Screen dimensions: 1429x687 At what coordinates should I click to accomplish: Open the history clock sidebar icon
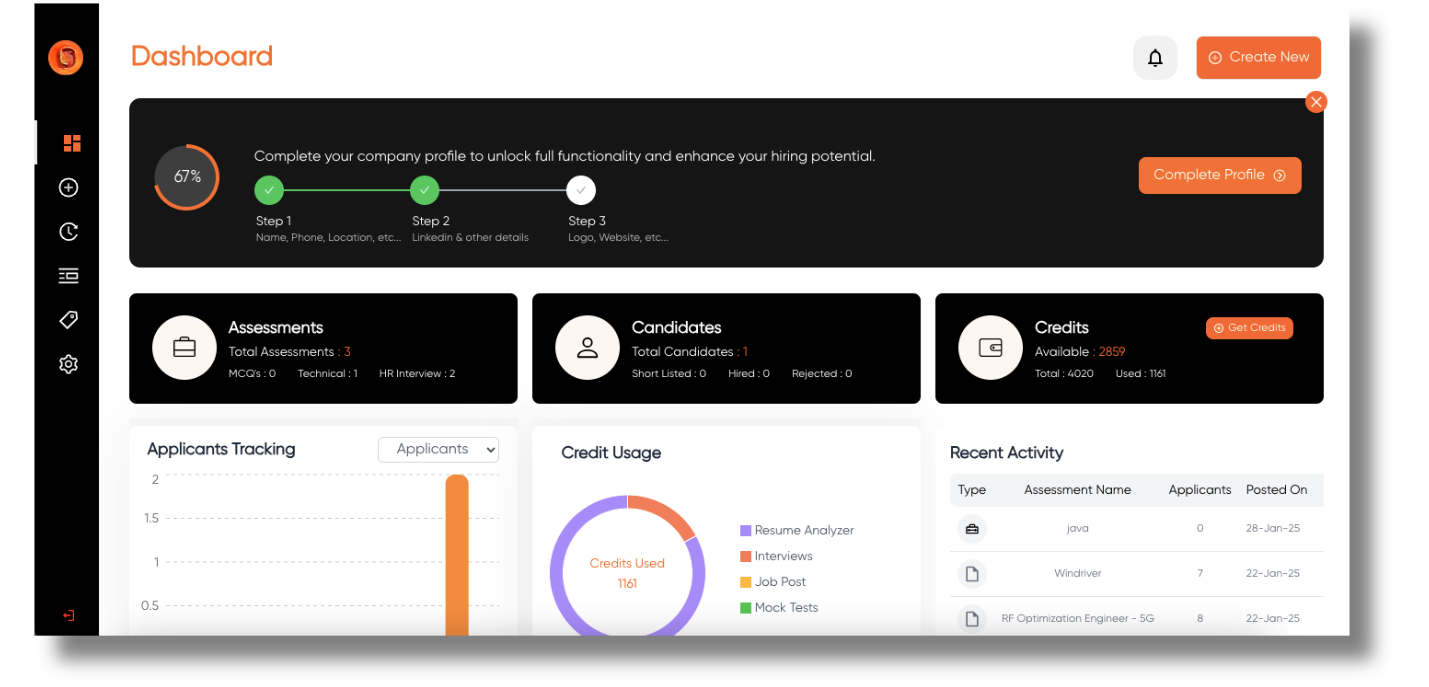(68, 232)
